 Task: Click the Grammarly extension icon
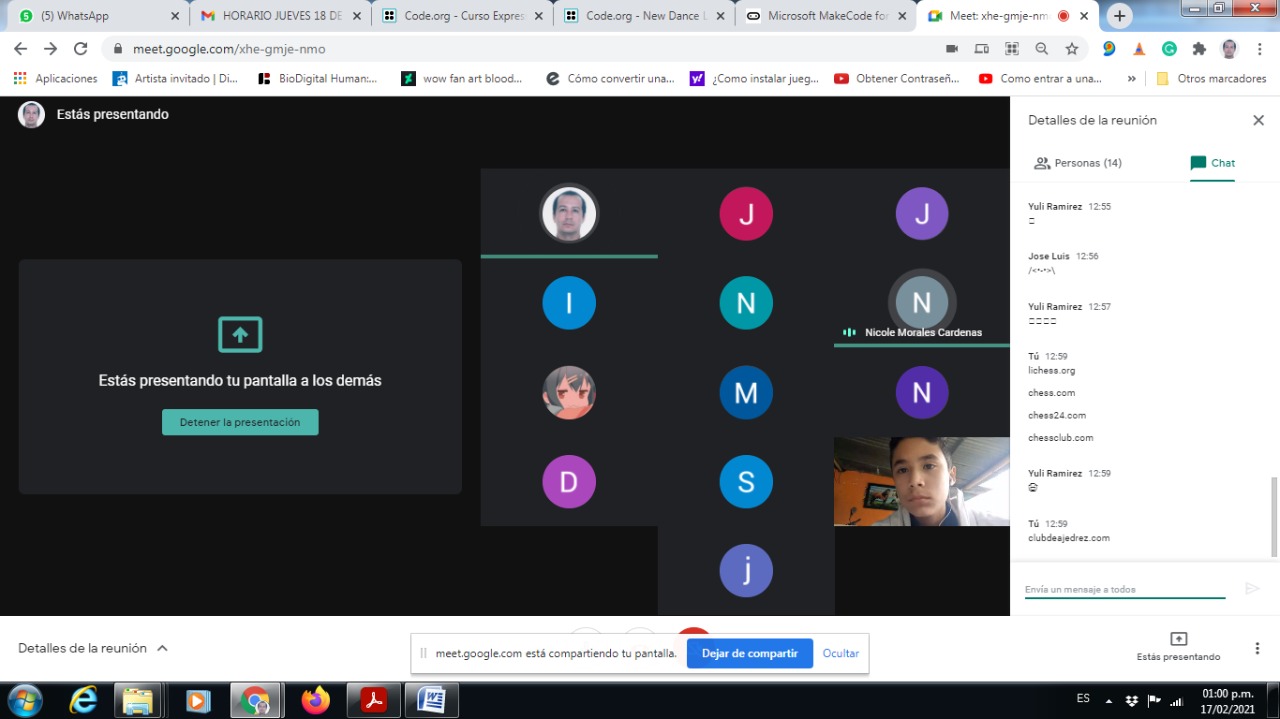point(1169,48)
